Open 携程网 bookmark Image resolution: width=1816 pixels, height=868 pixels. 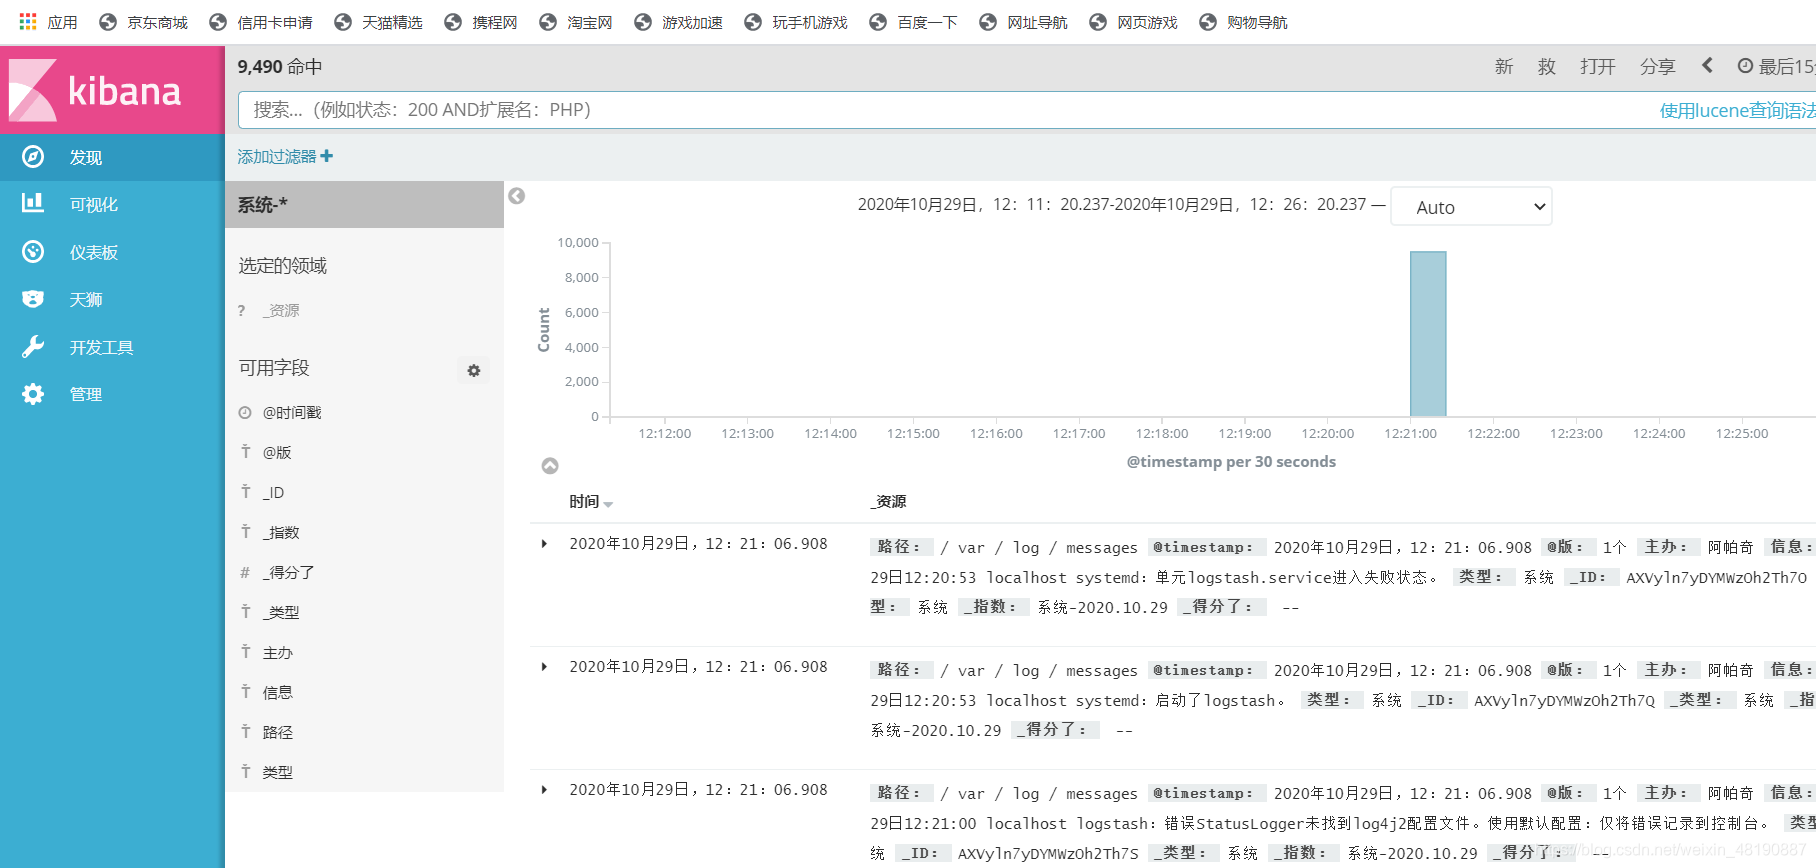pyautogui.click(x=481, y=22)
